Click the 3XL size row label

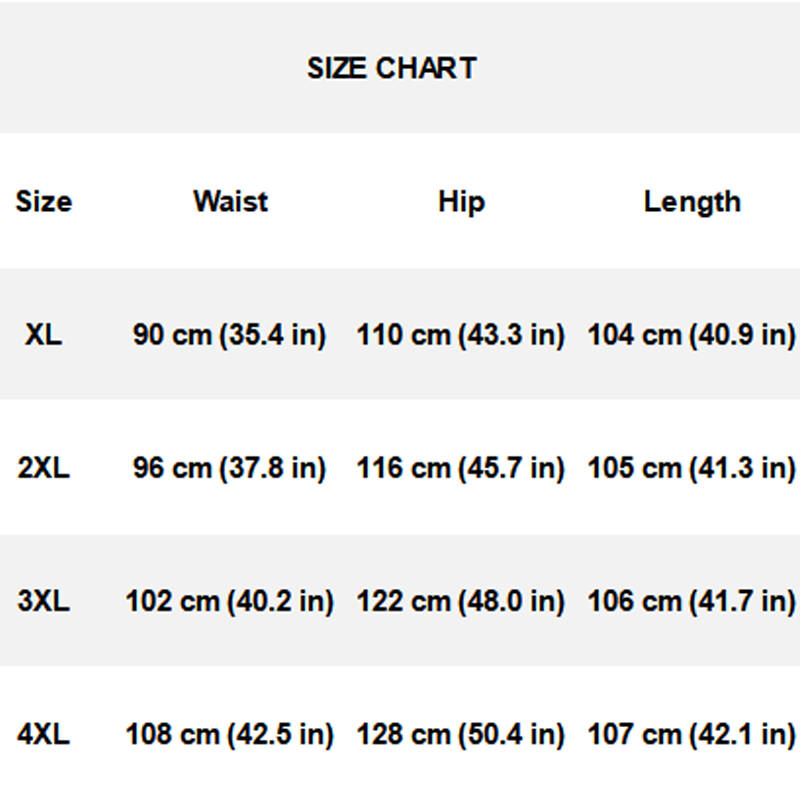[x=44, y=601]
